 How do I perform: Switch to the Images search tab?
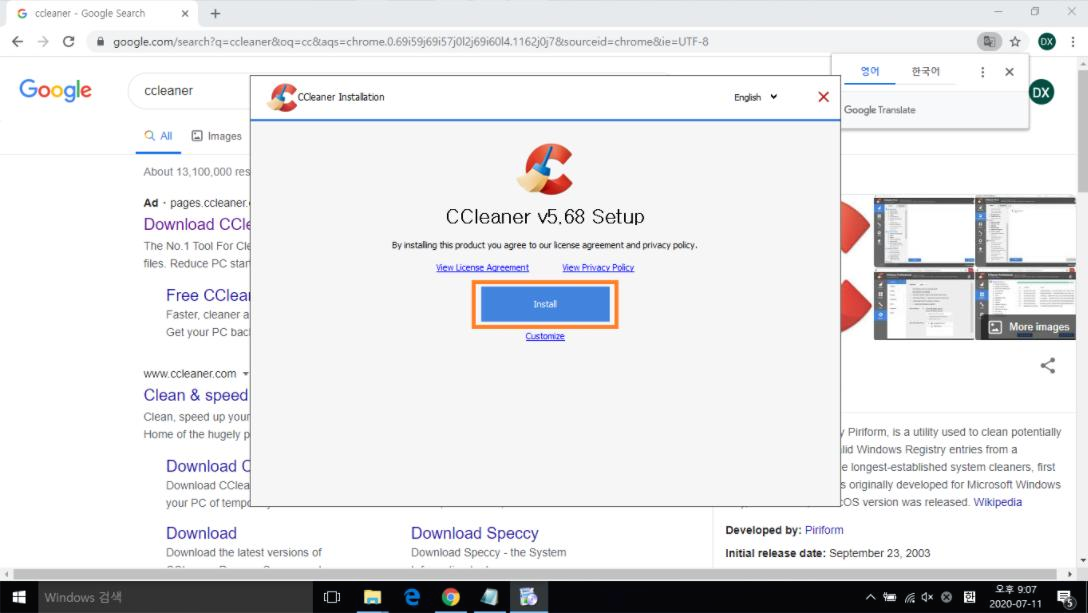[x=216, y=136]
